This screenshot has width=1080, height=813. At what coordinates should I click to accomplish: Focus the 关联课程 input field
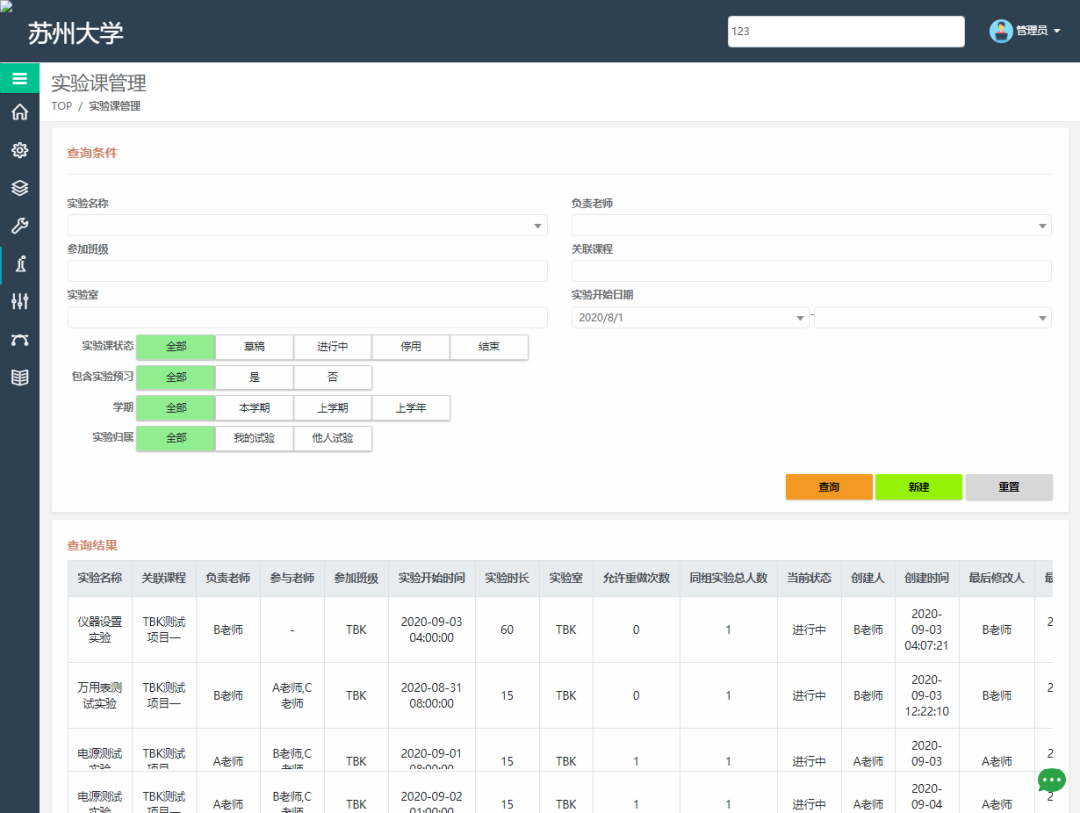click(x=811, y=271)
